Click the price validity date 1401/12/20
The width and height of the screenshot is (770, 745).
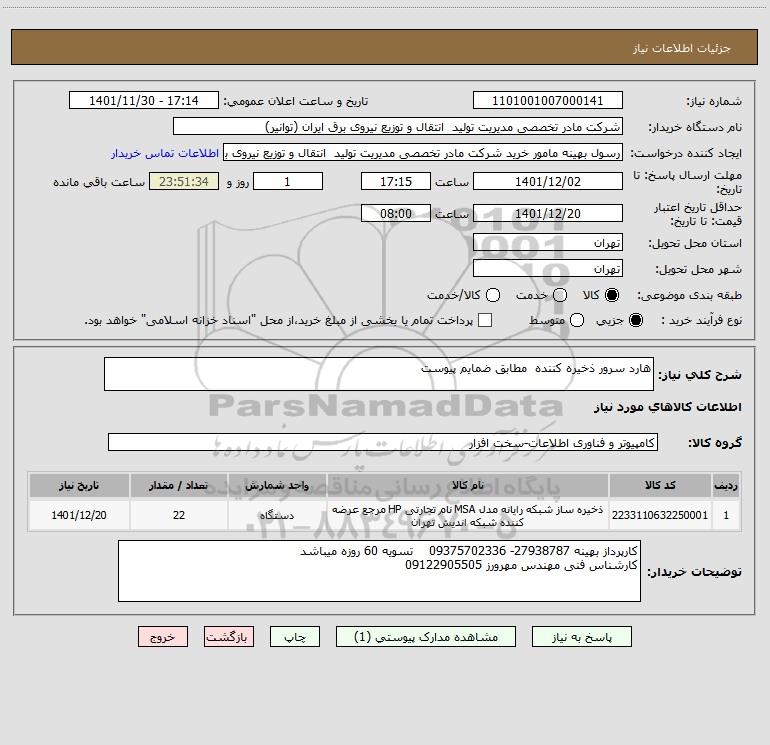point(548,214)
